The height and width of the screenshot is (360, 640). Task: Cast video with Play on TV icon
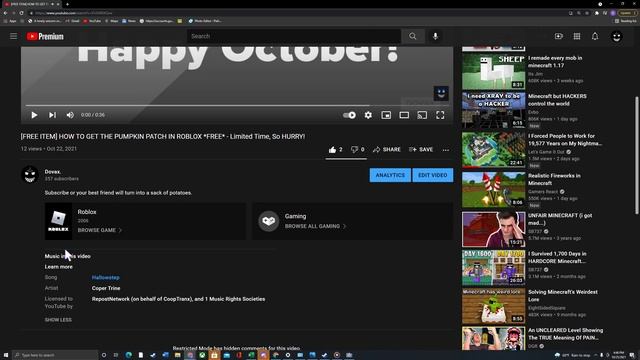[422, 115]
